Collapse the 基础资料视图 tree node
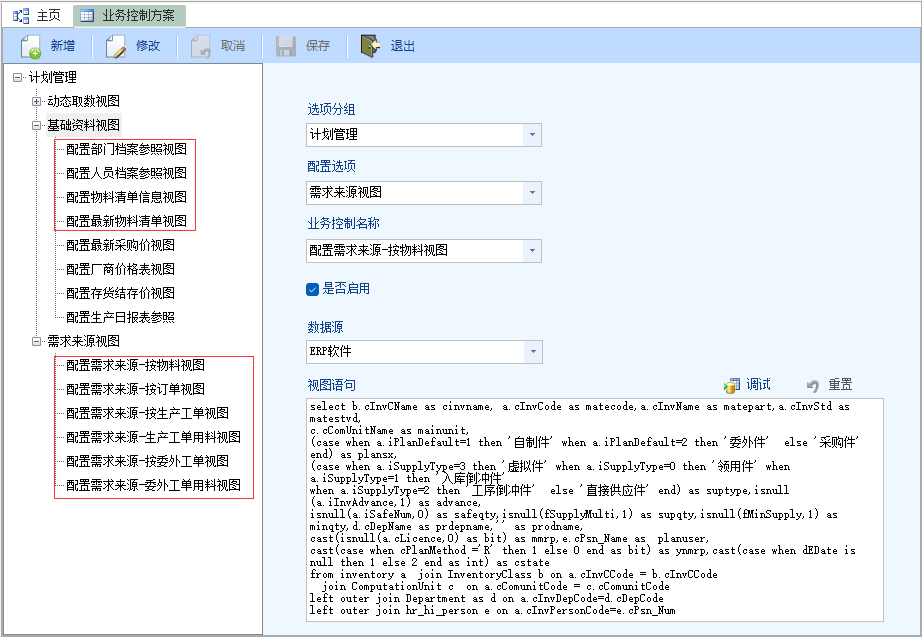Screen dimensions: 922x637 pyautogui.click(x=37, y=125)
